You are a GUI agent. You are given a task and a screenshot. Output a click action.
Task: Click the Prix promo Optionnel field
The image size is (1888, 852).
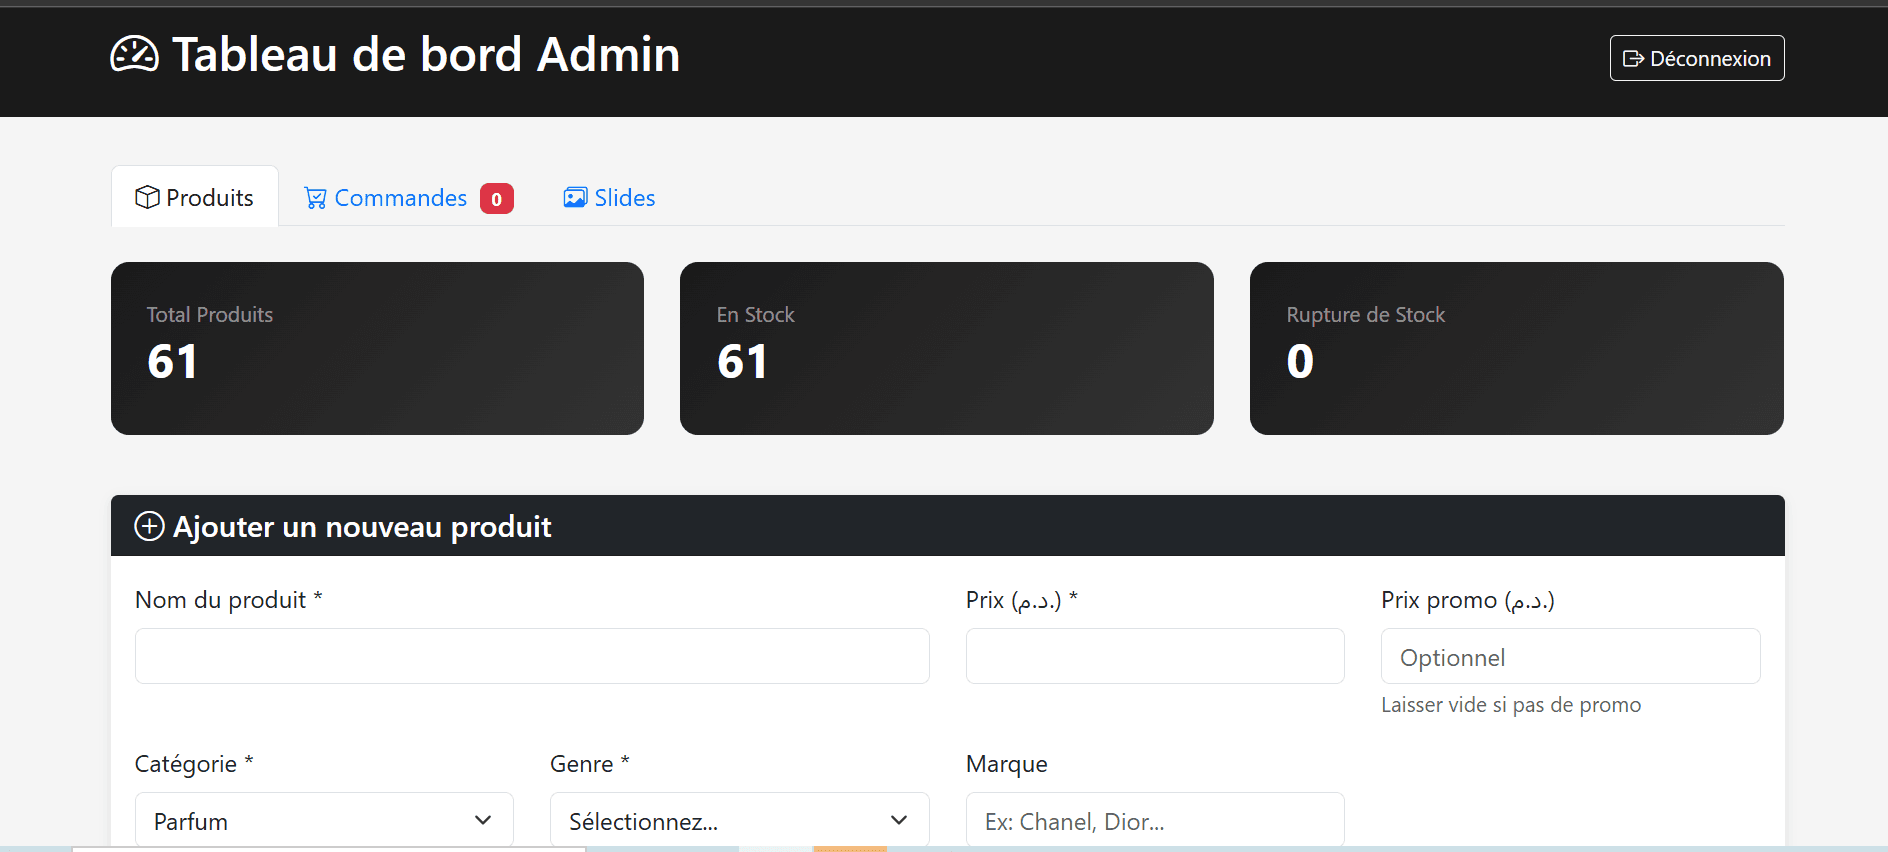(1570, 656)
